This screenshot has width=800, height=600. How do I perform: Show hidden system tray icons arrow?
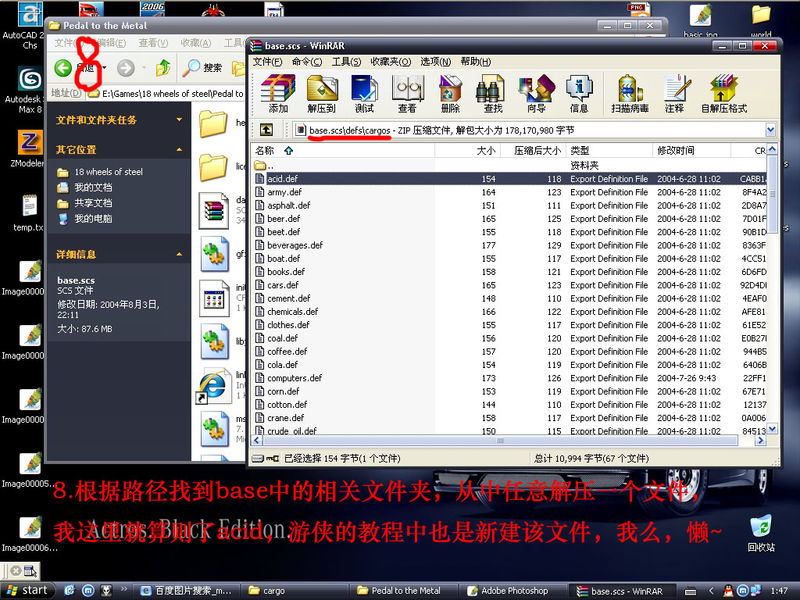[711, 590]
